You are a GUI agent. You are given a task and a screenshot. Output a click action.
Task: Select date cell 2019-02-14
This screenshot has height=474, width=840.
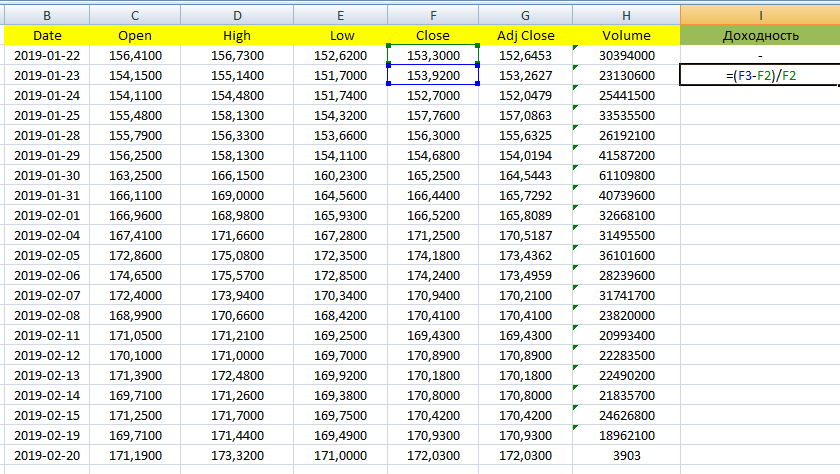click(47, 395)
